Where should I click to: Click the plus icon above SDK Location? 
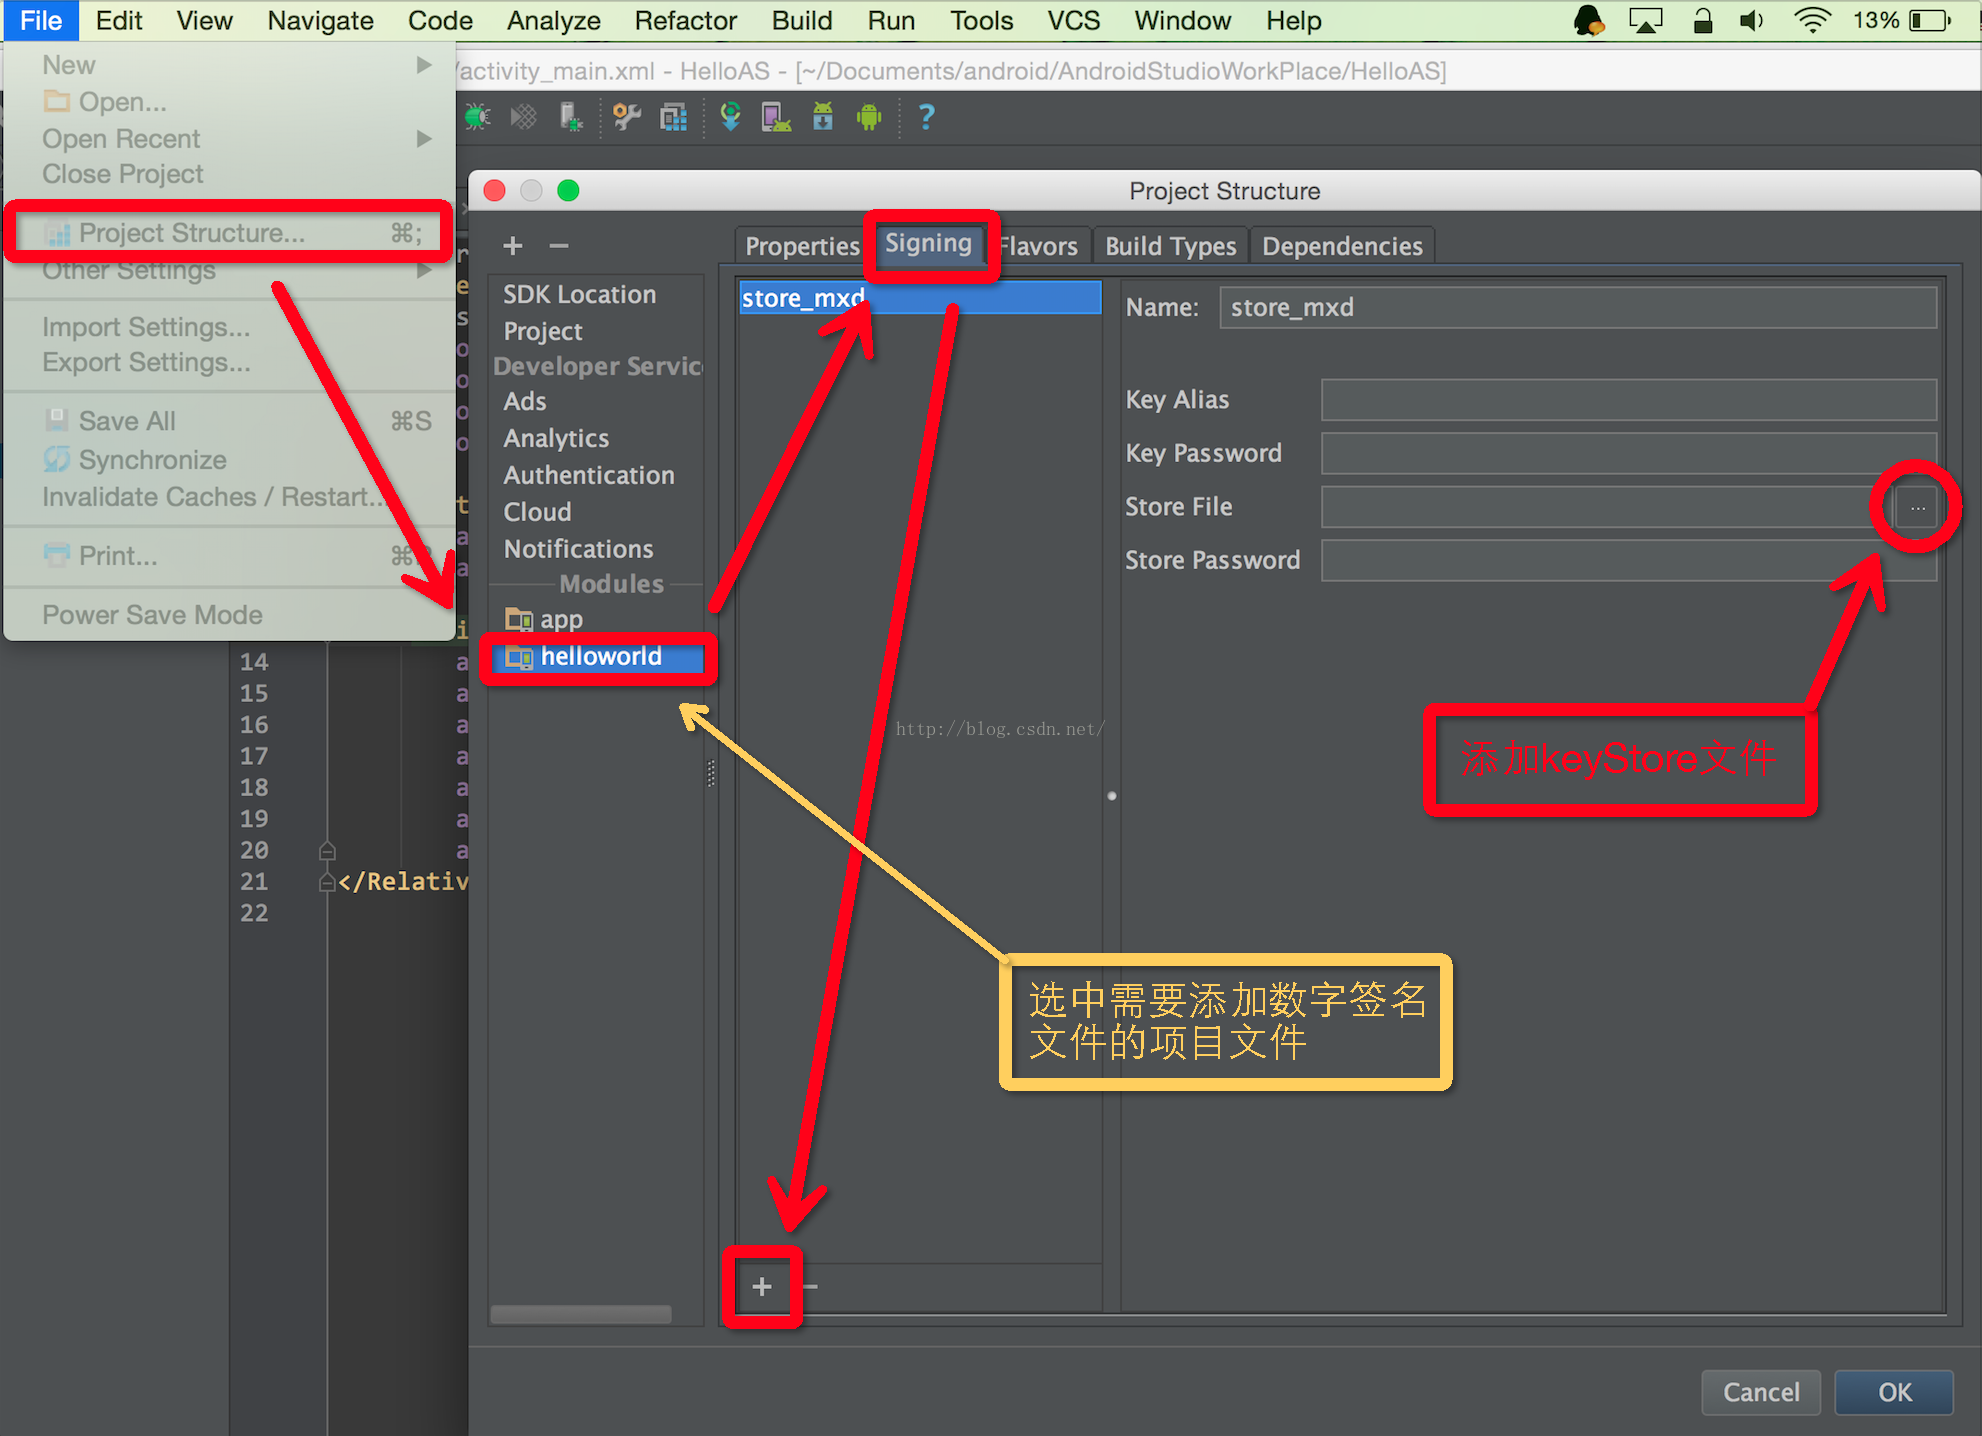coord(513,246)
